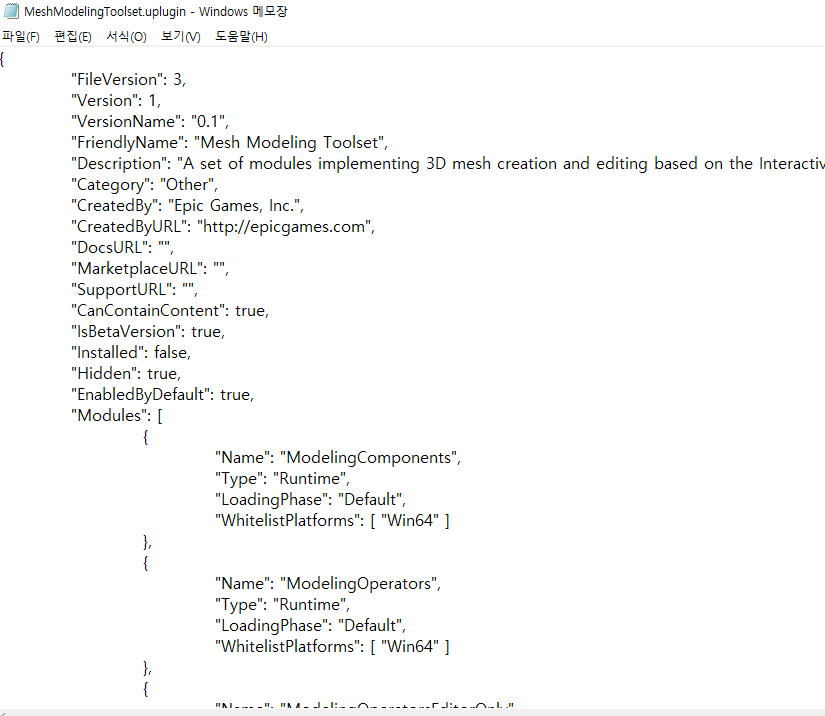The width and height of the screenshot is (825, 716).
Task: Click the "IsBetaVersion": true line
Action: 148,332
